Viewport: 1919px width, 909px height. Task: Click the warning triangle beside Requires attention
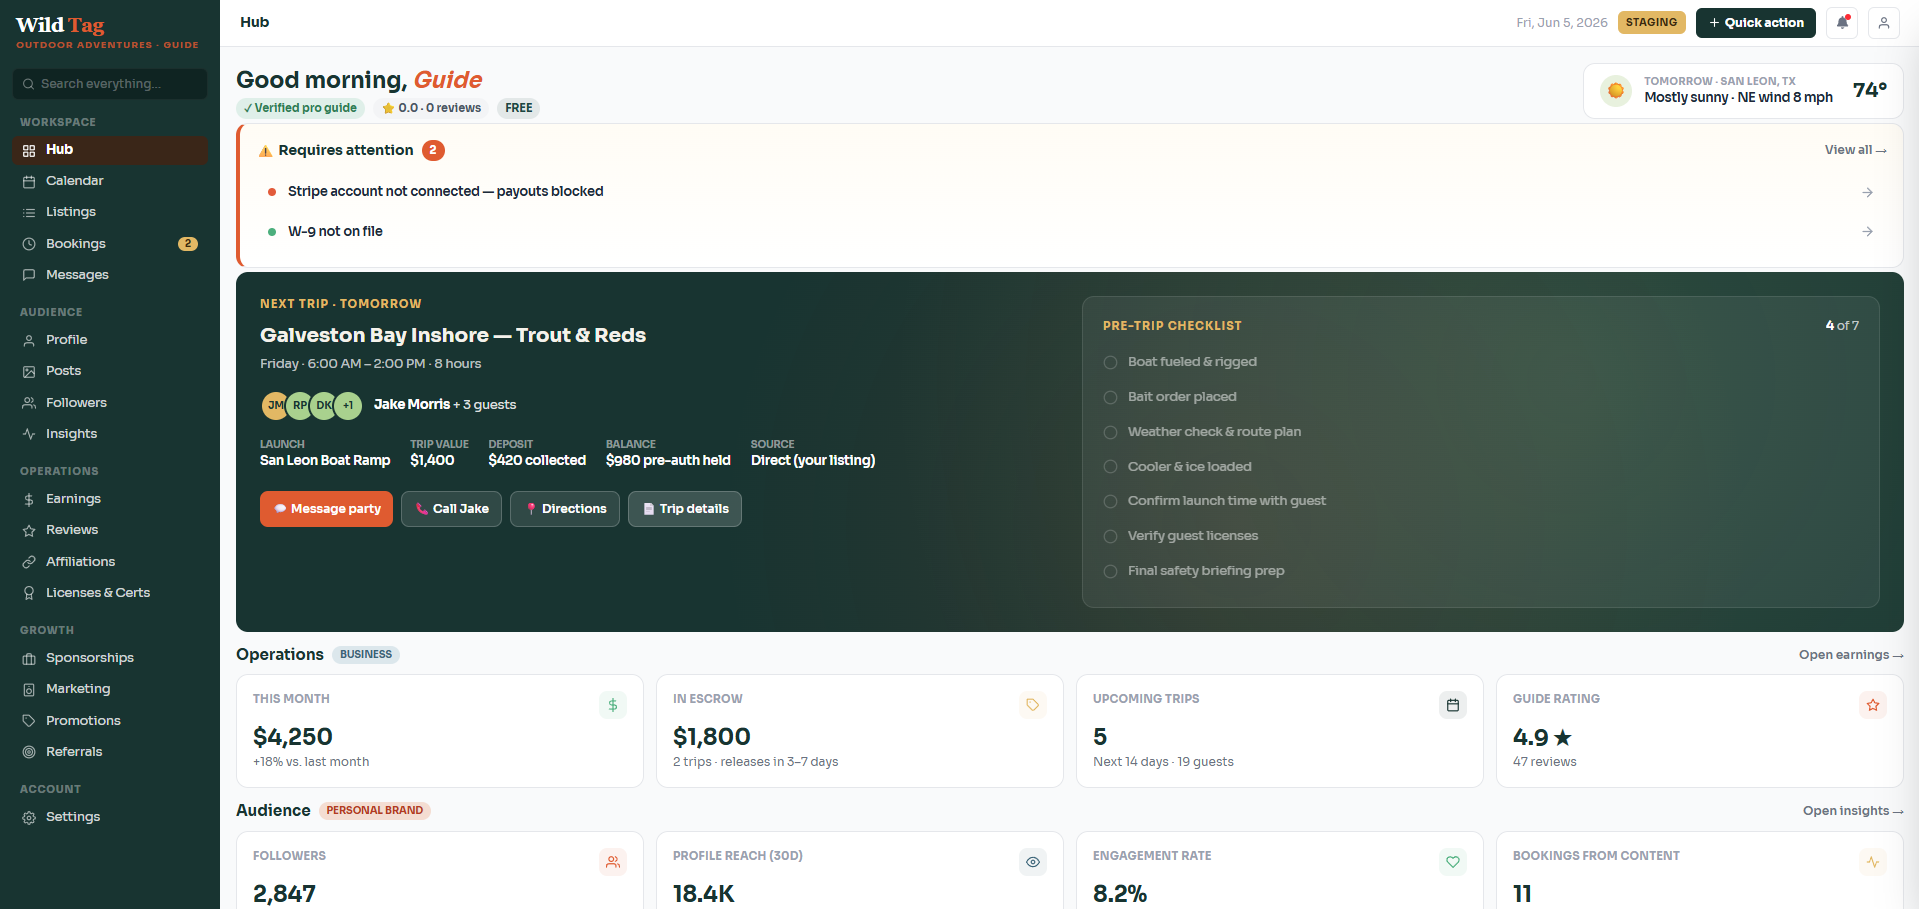pyautogui.click(x=265, y=151)
